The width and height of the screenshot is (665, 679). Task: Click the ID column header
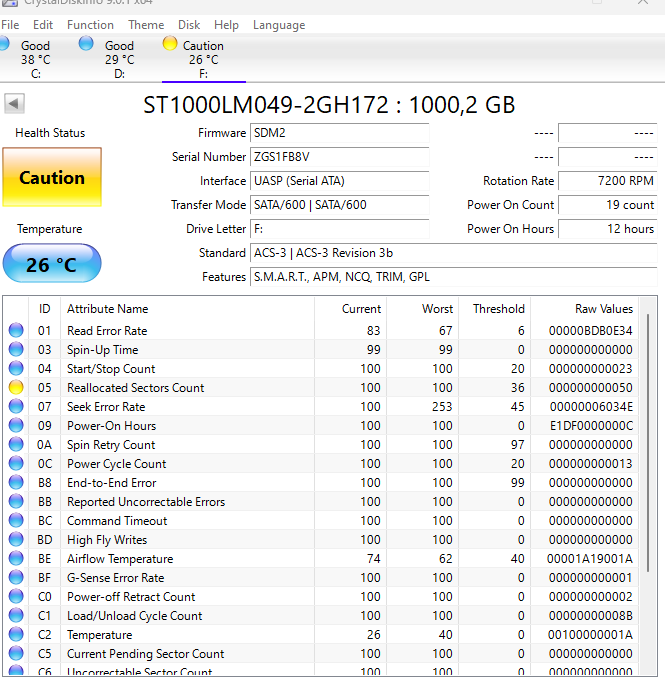click(45, 309)
